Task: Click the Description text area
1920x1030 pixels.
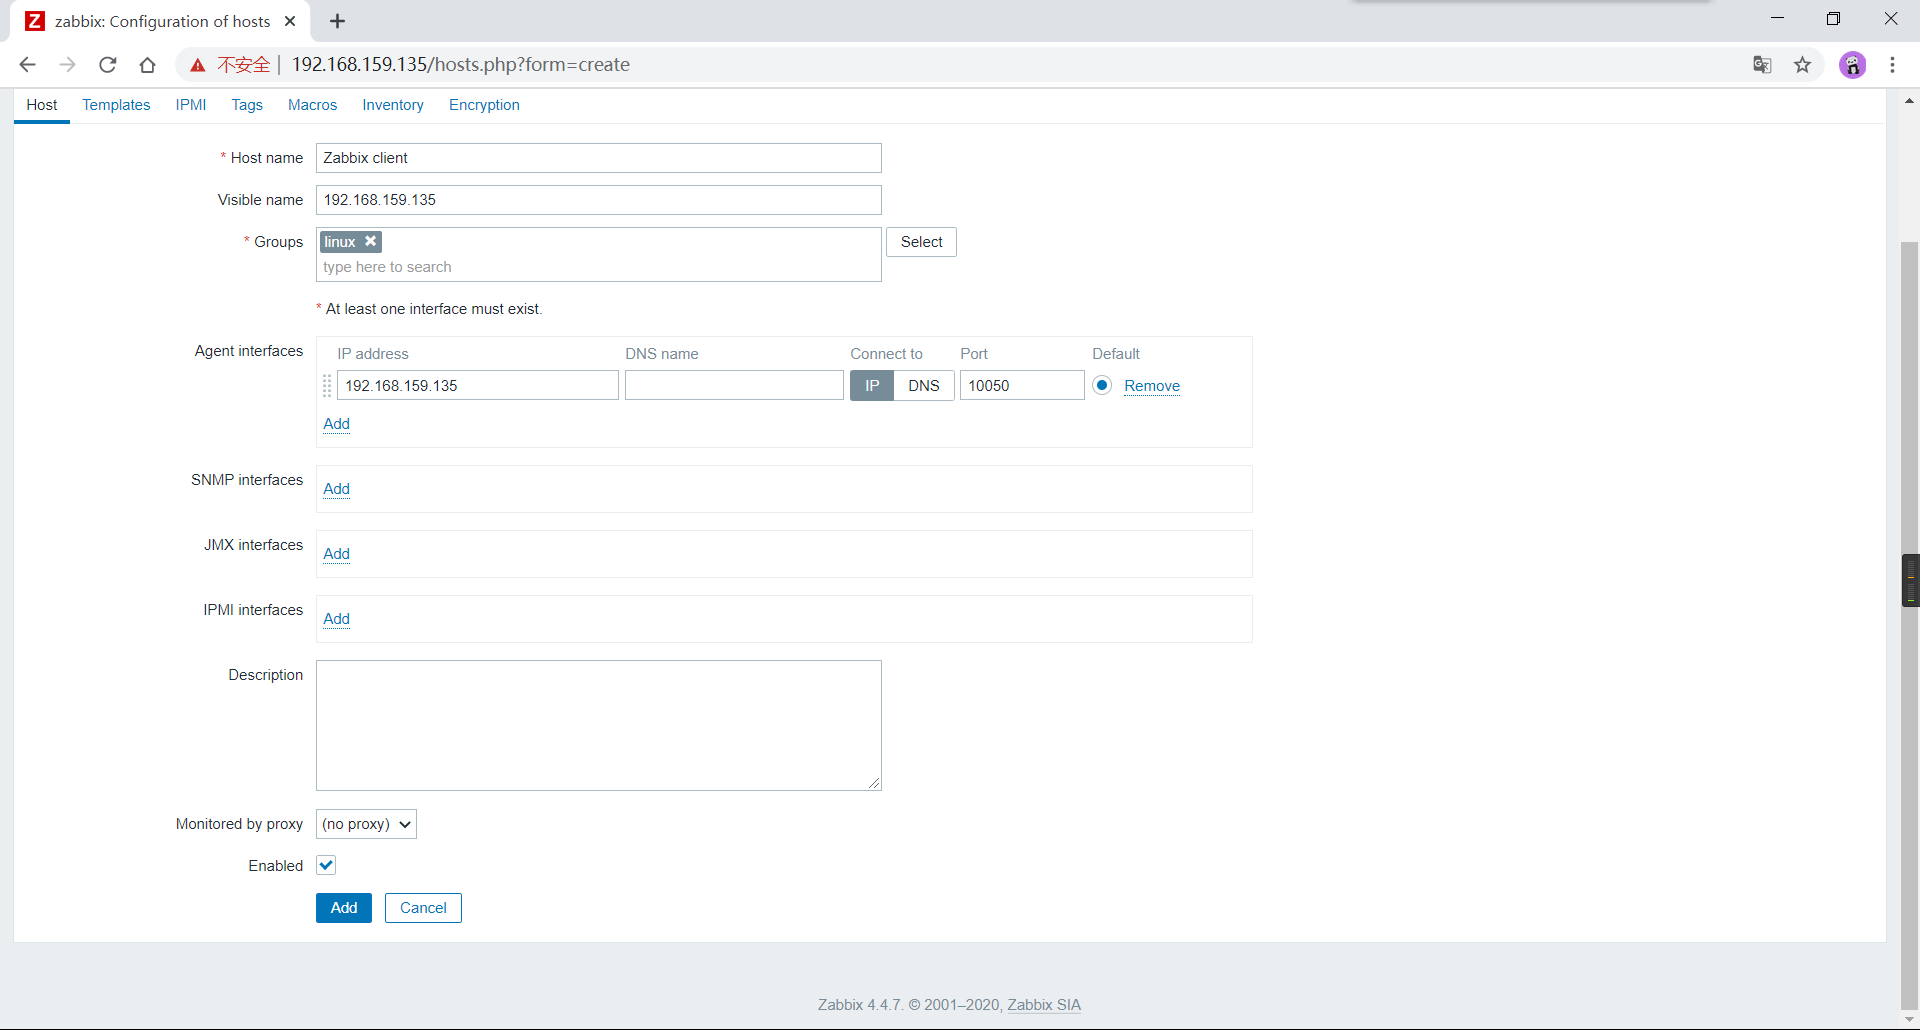Action: click(599, 725)
